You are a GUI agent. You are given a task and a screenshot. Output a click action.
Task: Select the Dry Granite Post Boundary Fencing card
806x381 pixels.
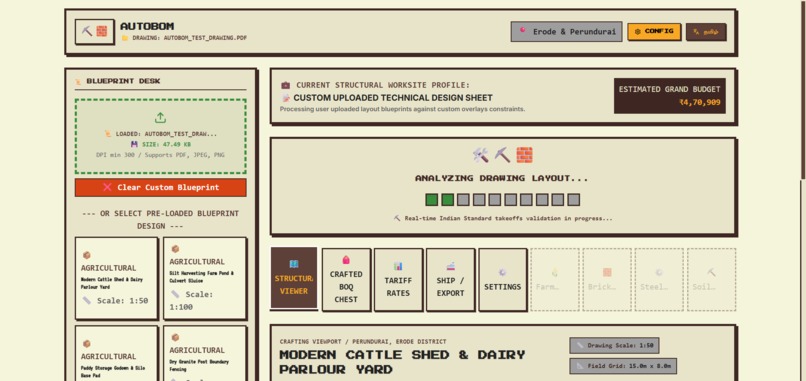(205, 354)
